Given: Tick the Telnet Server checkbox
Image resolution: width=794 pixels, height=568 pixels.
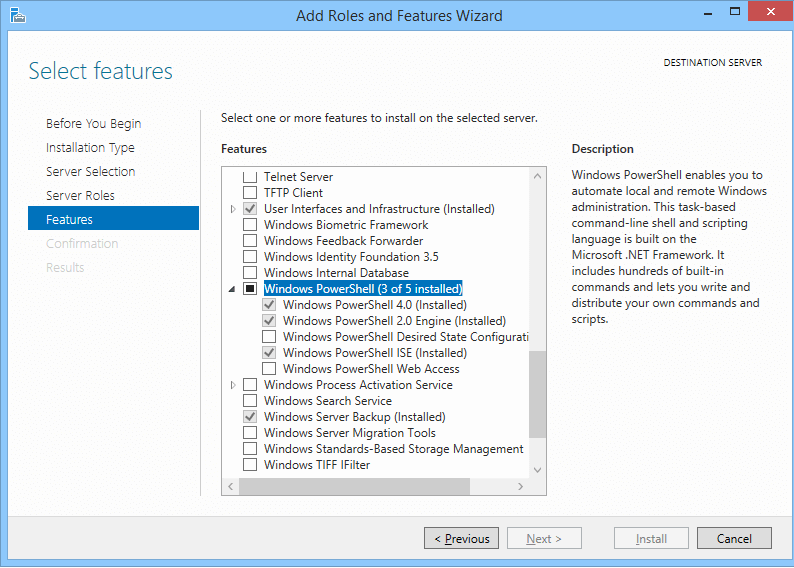Looking at the screenshot, I should click(x=250, y=177).
